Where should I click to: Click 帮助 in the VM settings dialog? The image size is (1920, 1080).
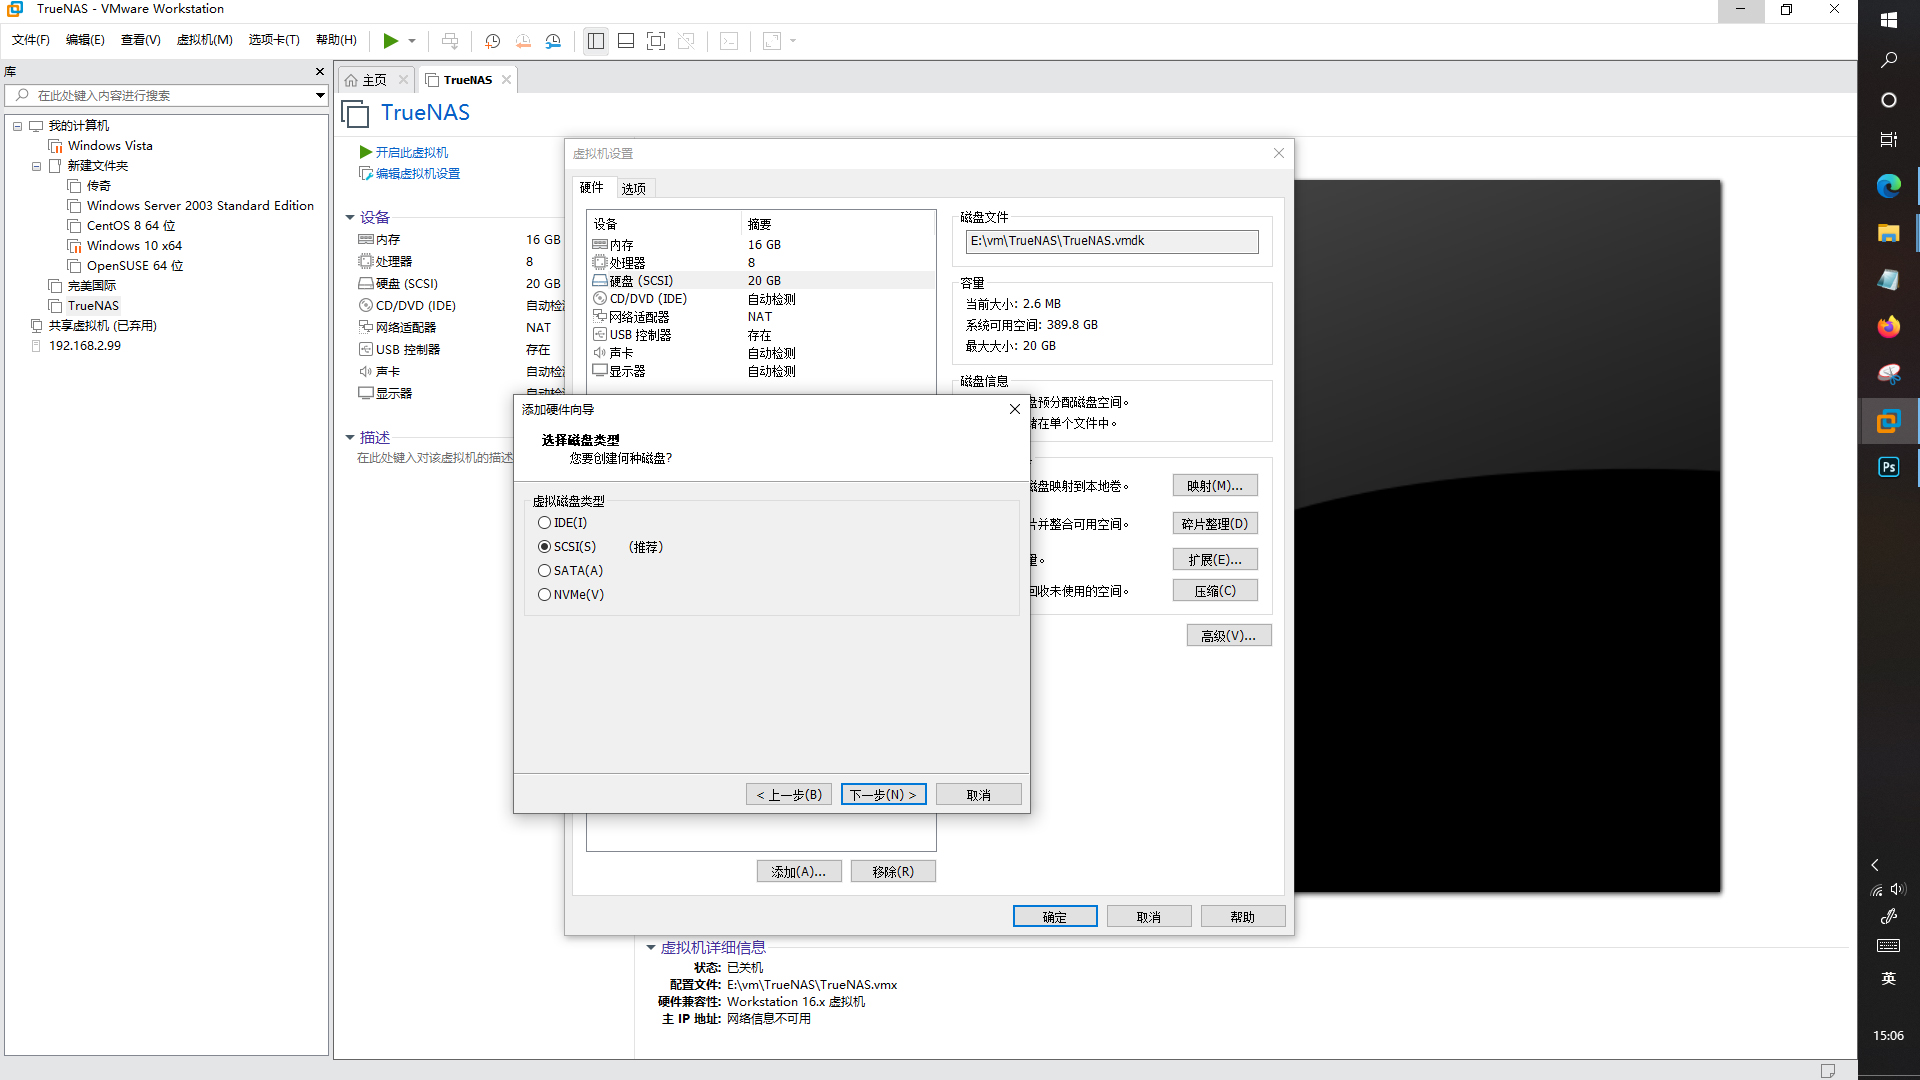coord(1243,917)
